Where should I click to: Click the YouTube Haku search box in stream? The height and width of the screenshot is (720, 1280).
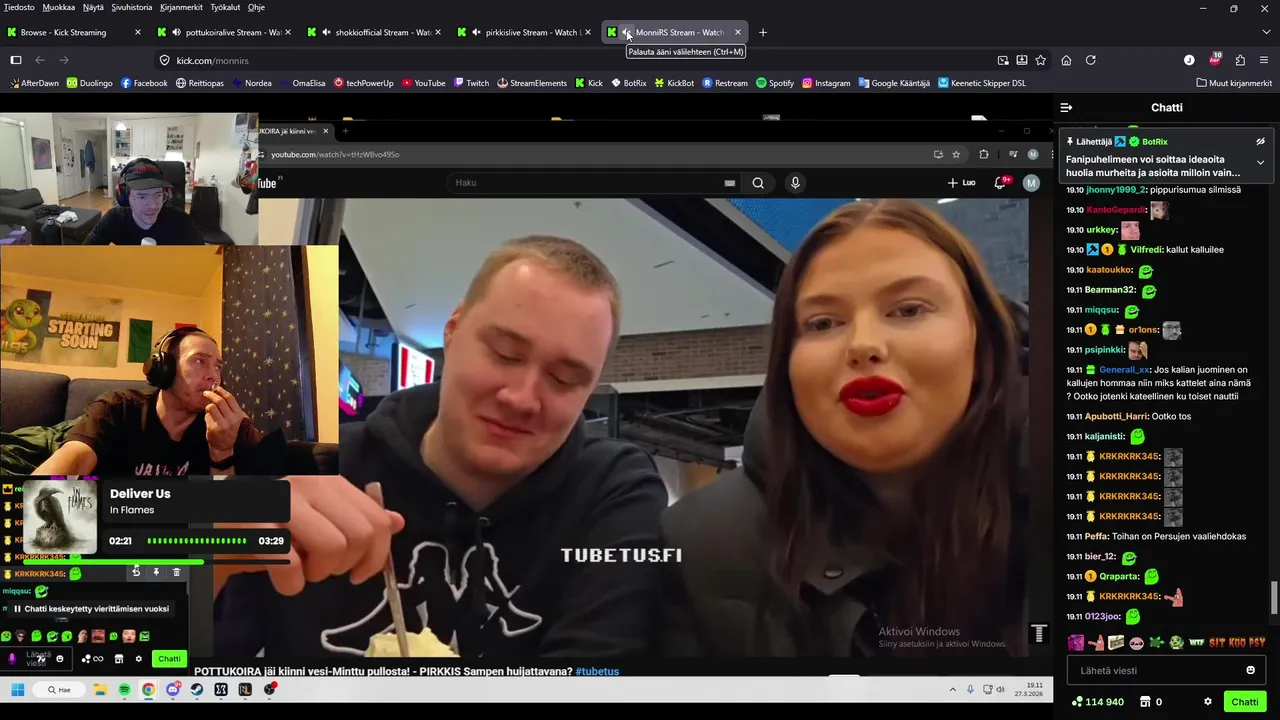[595, 183]
